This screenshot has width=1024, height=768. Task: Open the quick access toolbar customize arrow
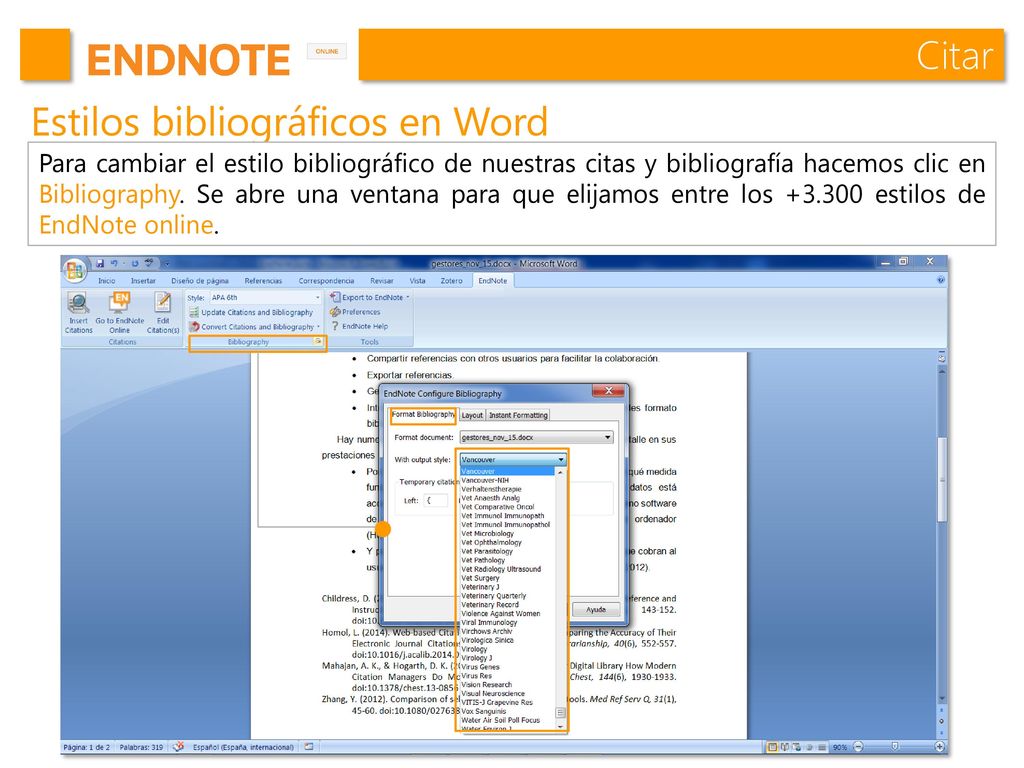point(167,263)
